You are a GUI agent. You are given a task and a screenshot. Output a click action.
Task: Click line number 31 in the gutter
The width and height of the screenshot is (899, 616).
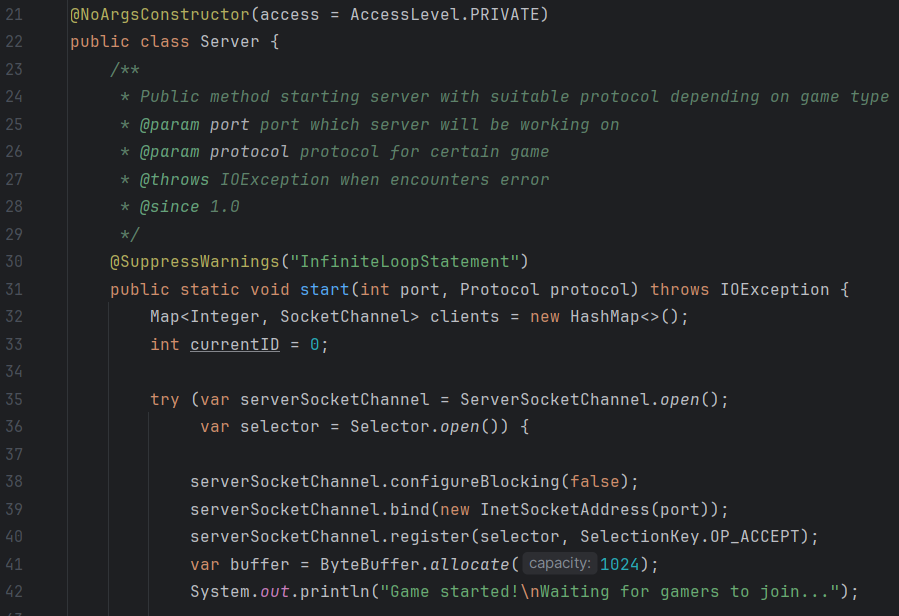[13, 289]
